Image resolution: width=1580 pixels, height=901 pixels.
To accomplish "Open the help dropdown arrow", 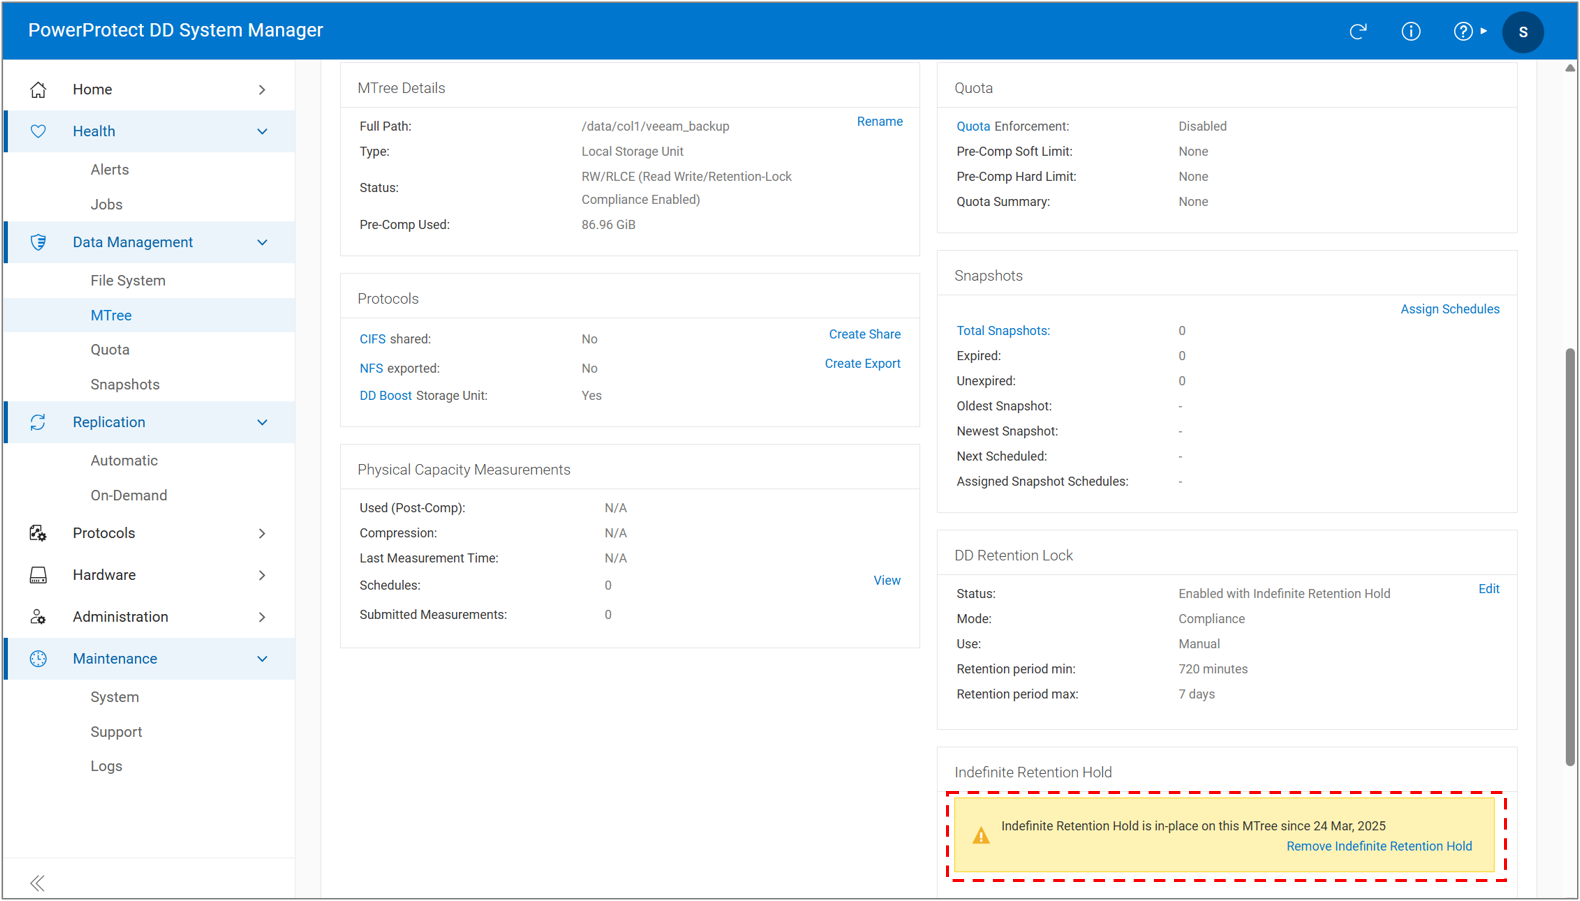I will [x=1484, y=31].
